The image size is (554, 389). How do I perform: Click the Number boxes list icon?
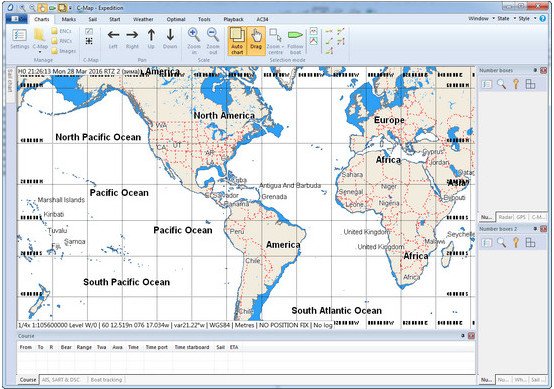point(487,84)
